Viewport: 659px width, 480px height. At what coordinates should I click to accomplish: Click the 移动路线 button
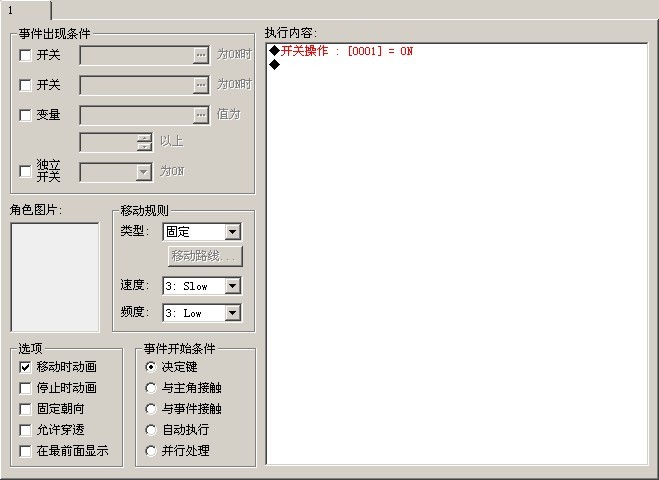click(x=205, y=256)
